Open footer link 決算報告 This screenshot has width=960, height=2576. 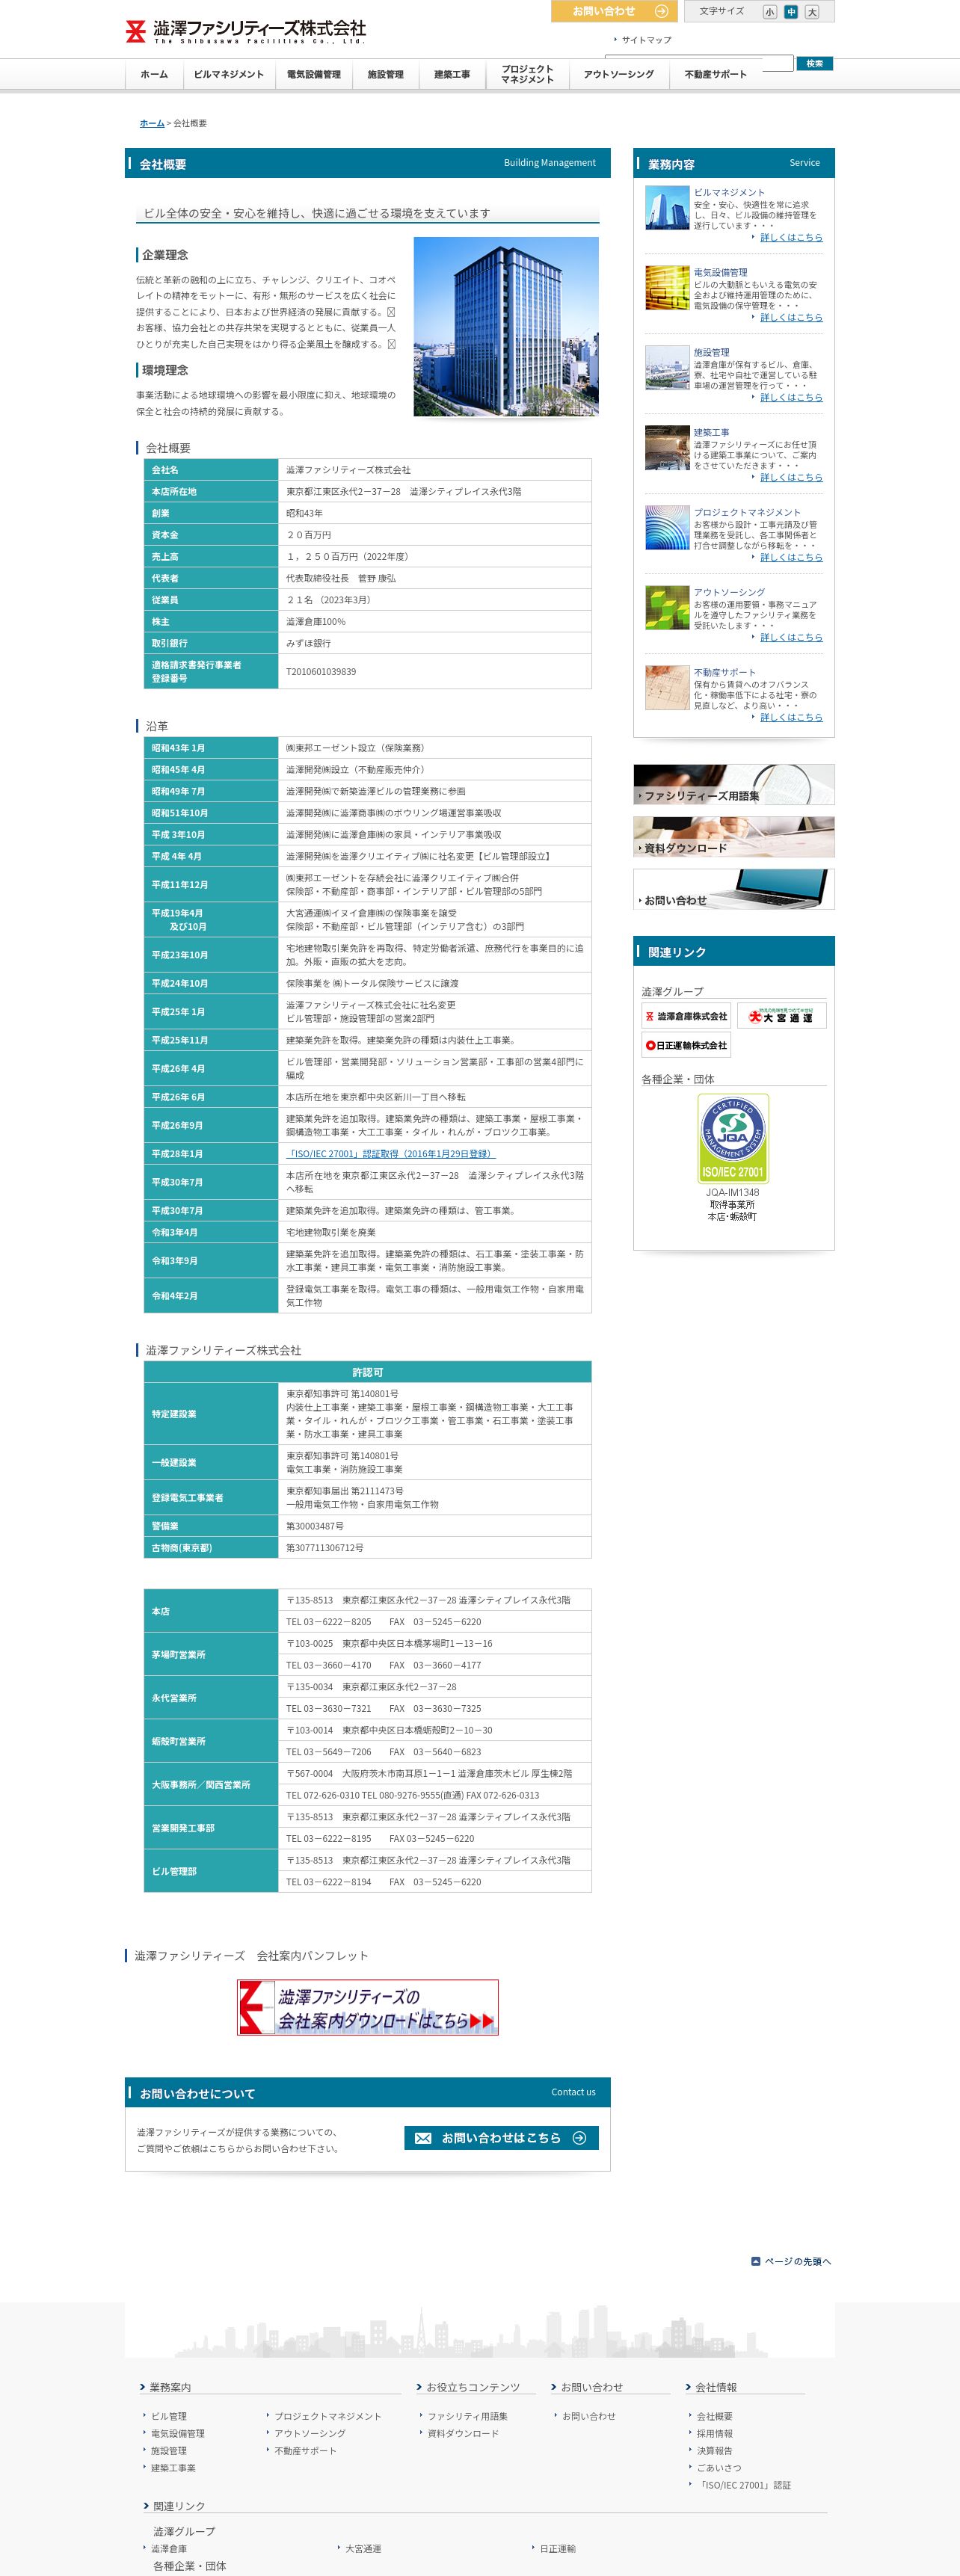pyautogui.click(x=714, y=2451)
